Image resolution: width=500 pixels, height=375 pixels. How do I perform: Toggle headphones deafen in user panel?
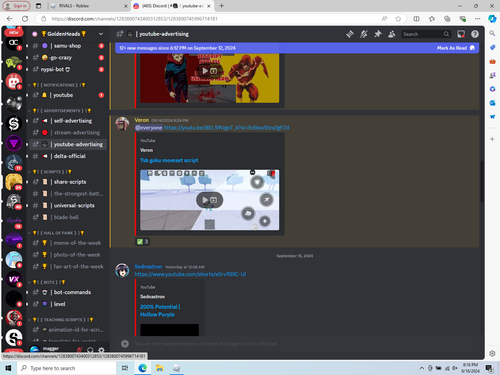(x=90, y=350)
